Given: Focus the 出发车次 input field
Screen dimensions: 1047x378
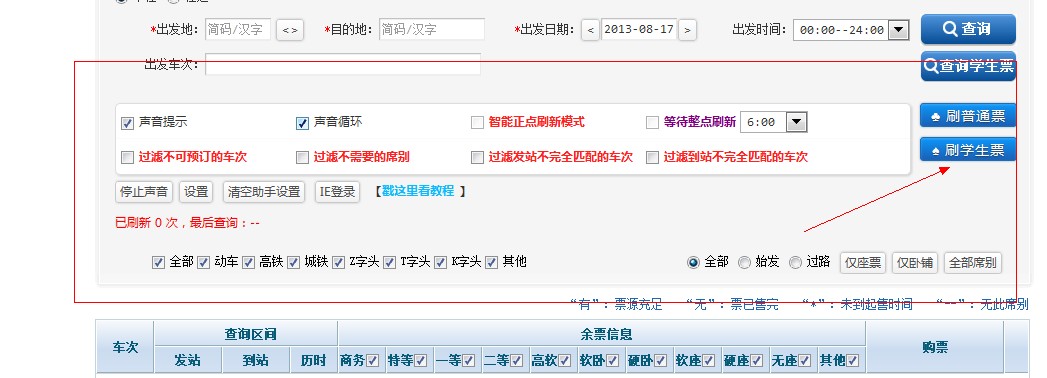Looking at the screenshot, I should (x=343, y=65).
